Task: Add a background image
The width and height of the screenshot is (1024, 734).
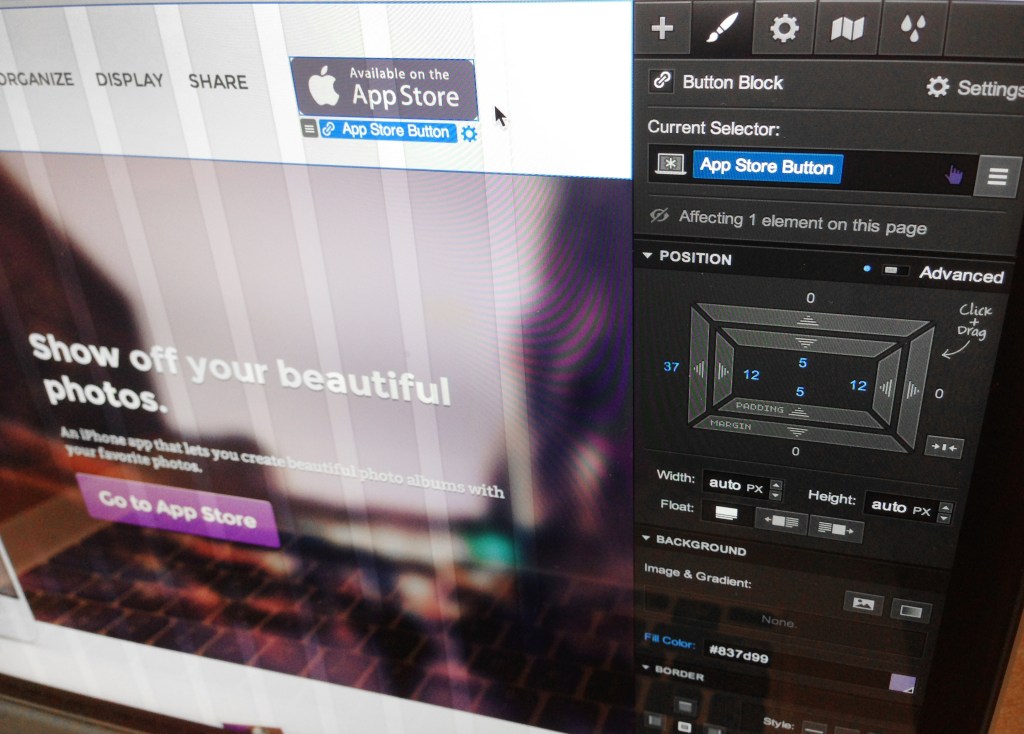Action: [863, 603]
